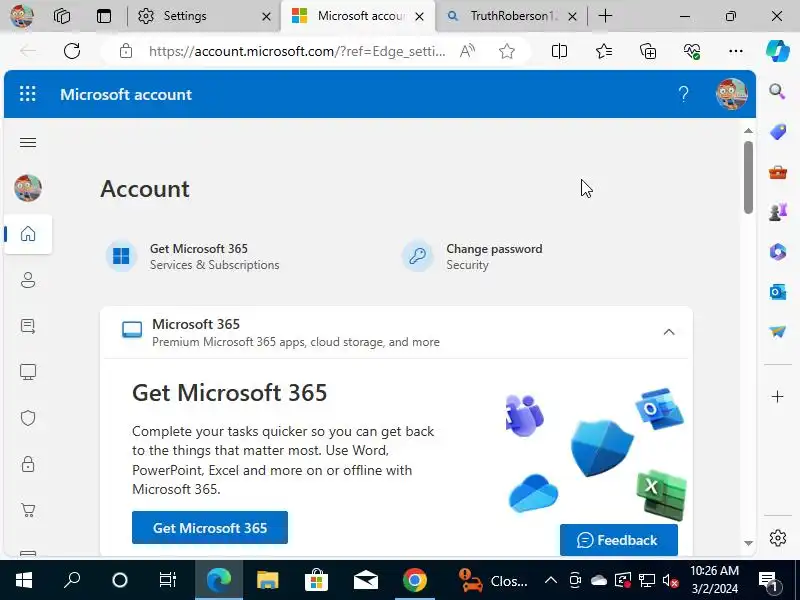Click the address bar URL
Image resolution: width=800 pixels, height=600 pixels.
[297, 51]
